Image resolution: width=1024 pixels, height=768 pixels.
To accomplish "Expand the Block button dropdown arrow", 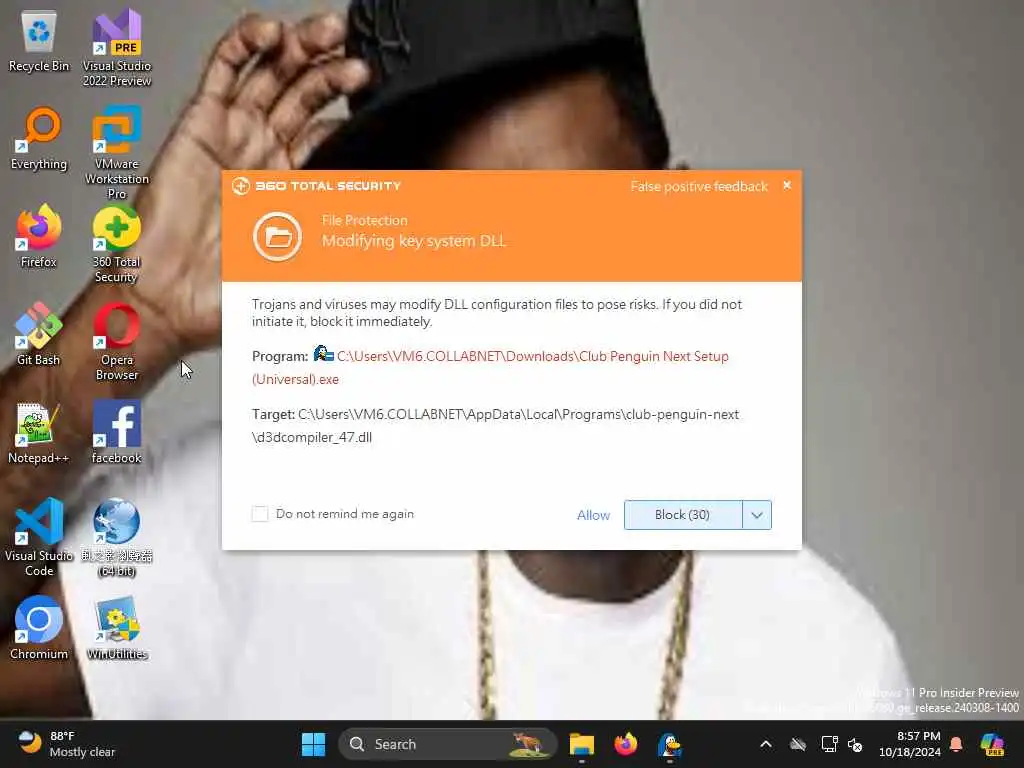I will [x=757, y=515].
